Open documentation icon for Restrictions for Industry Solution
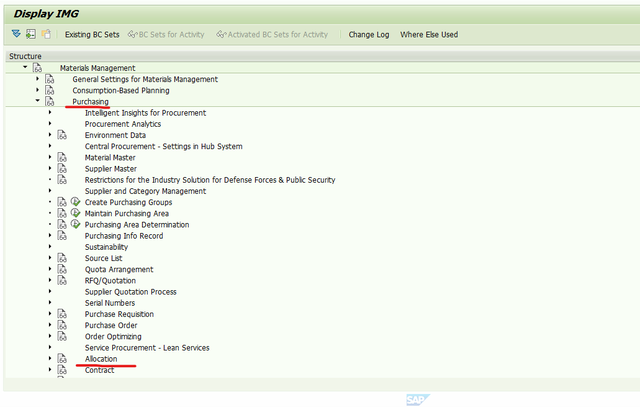The image size is (640, 407). tap(62, 180)
